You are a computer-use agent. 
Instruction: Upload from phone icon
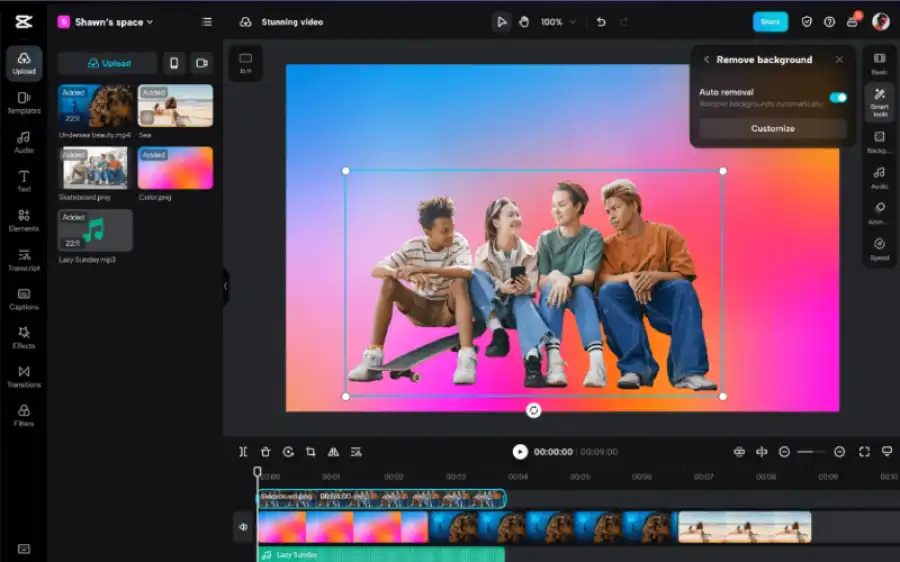click(174, 63)
